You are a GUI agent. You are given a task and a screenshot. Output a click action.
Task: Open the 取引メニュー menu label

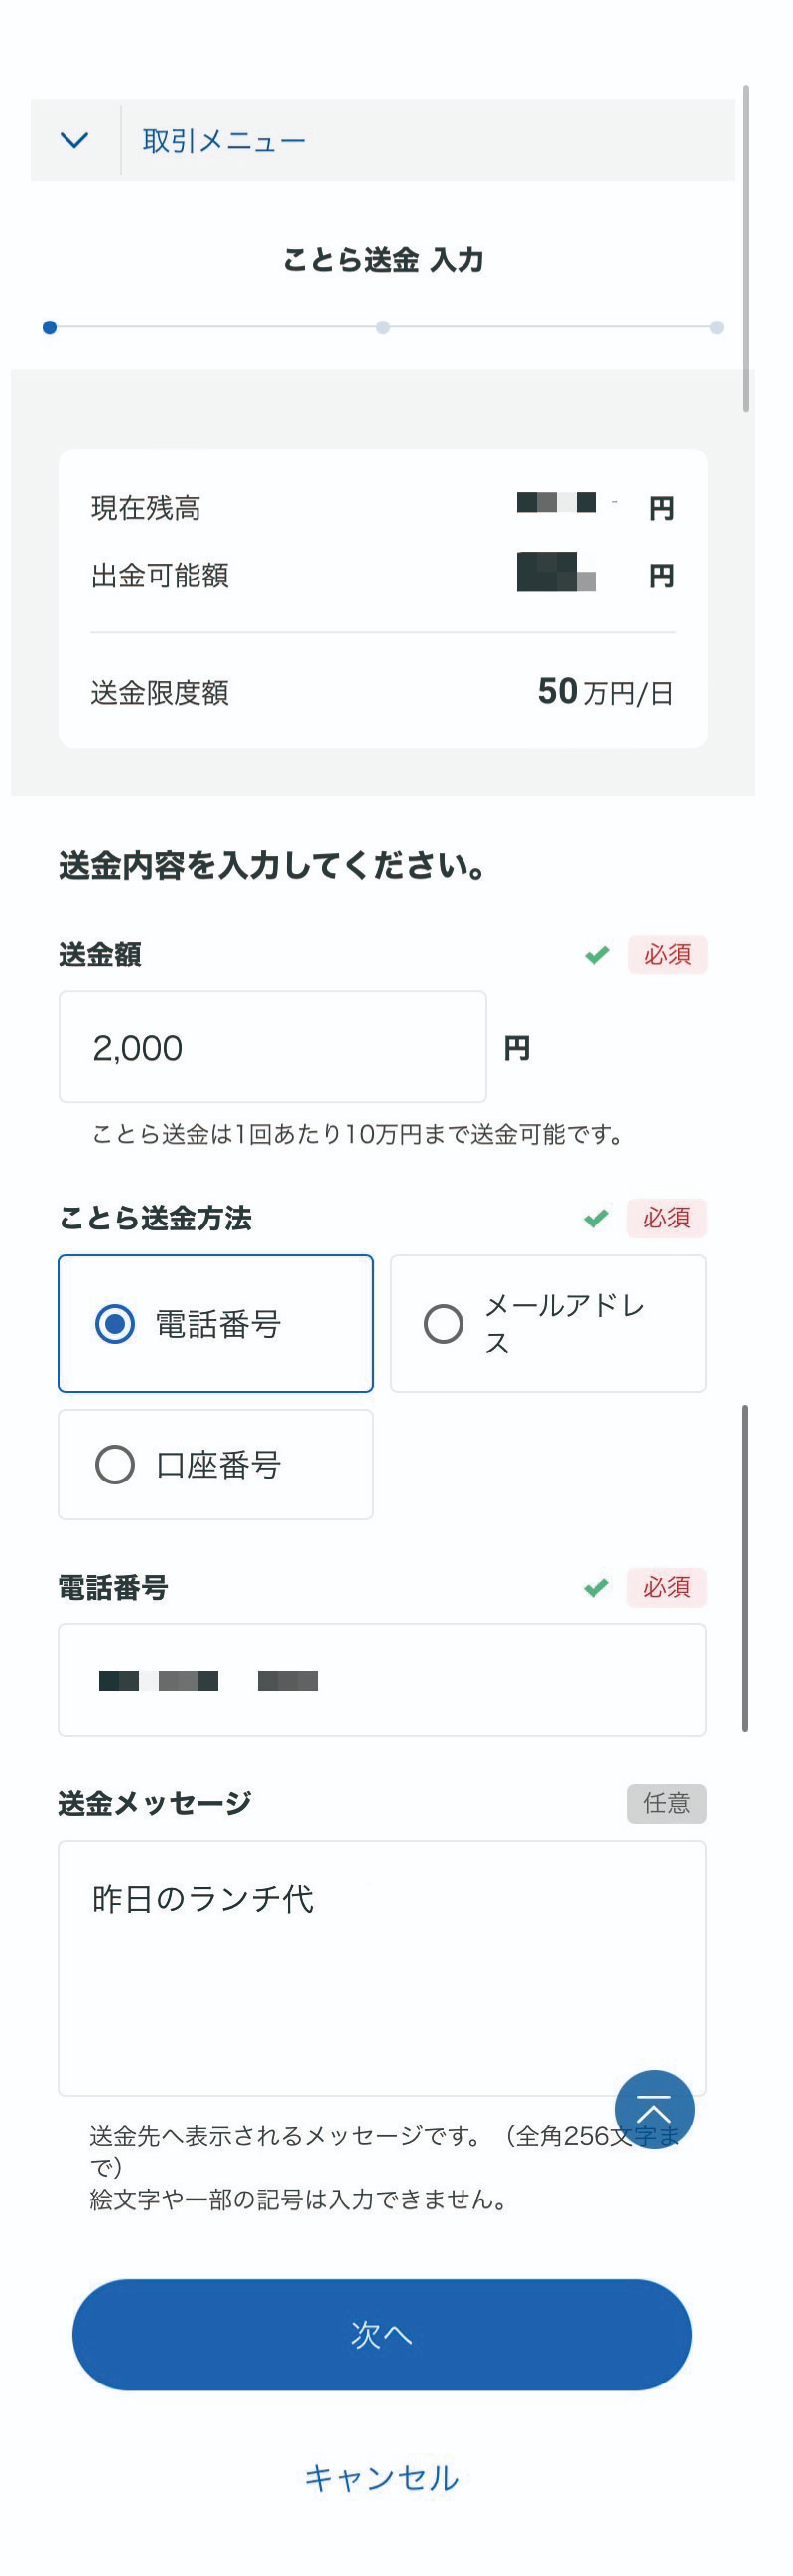(224, 141)
